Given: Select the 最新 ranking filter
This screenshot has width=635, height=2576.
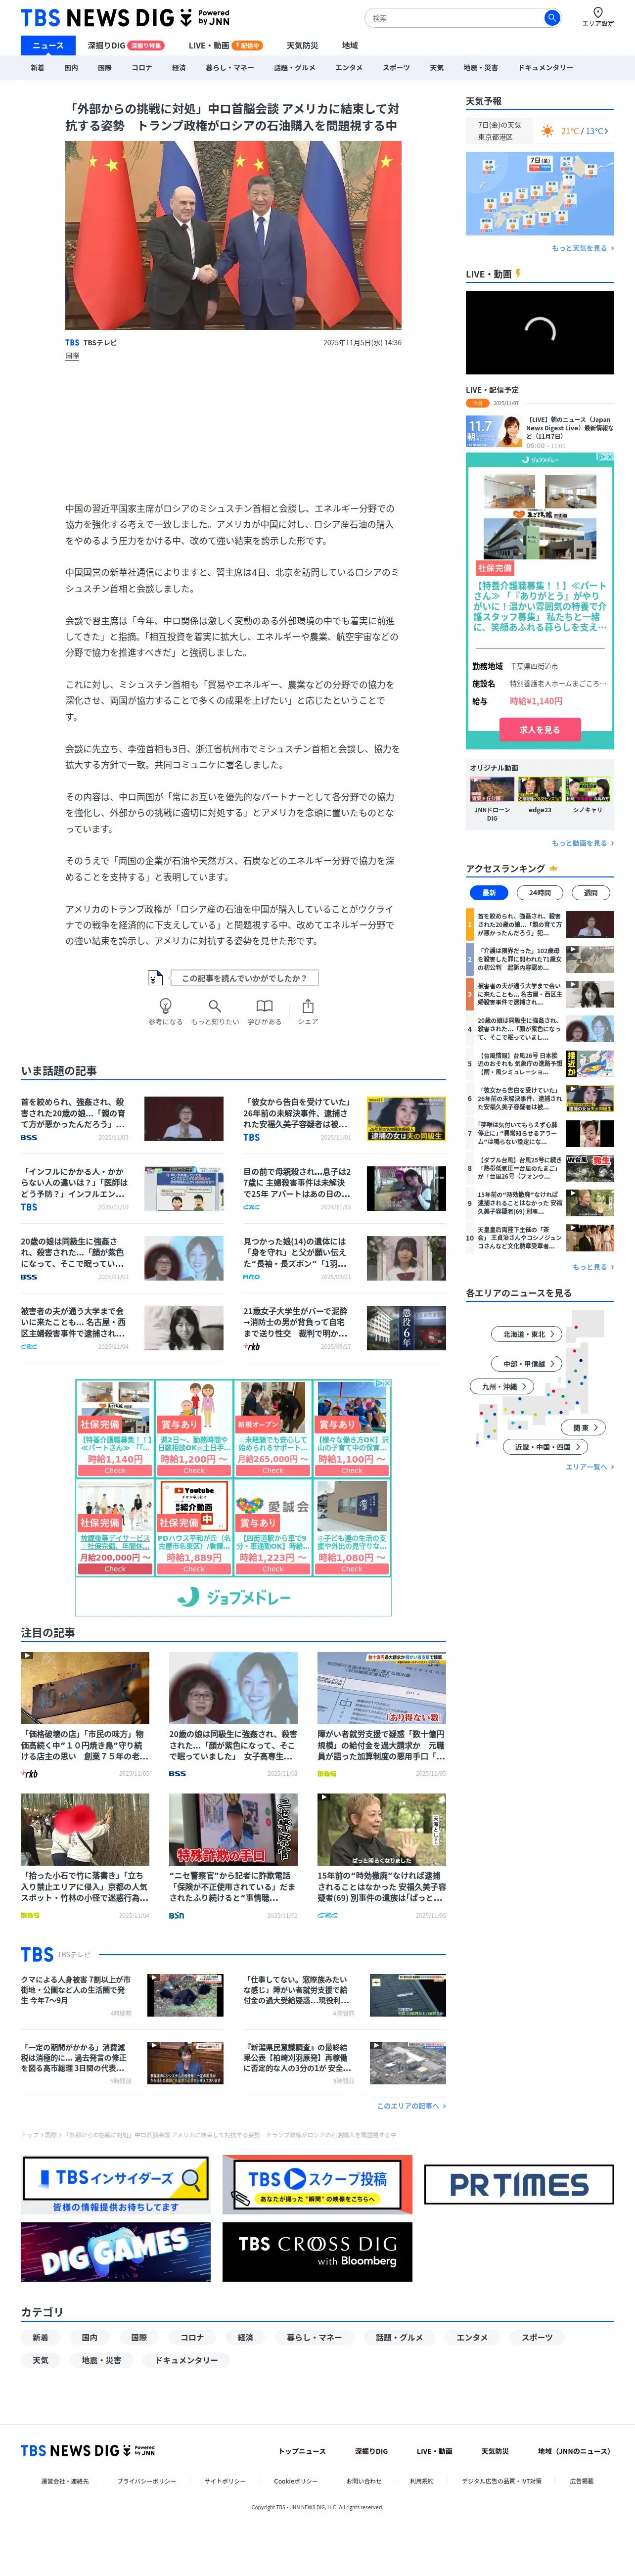Looking at the screenshot, I should 489,892.
